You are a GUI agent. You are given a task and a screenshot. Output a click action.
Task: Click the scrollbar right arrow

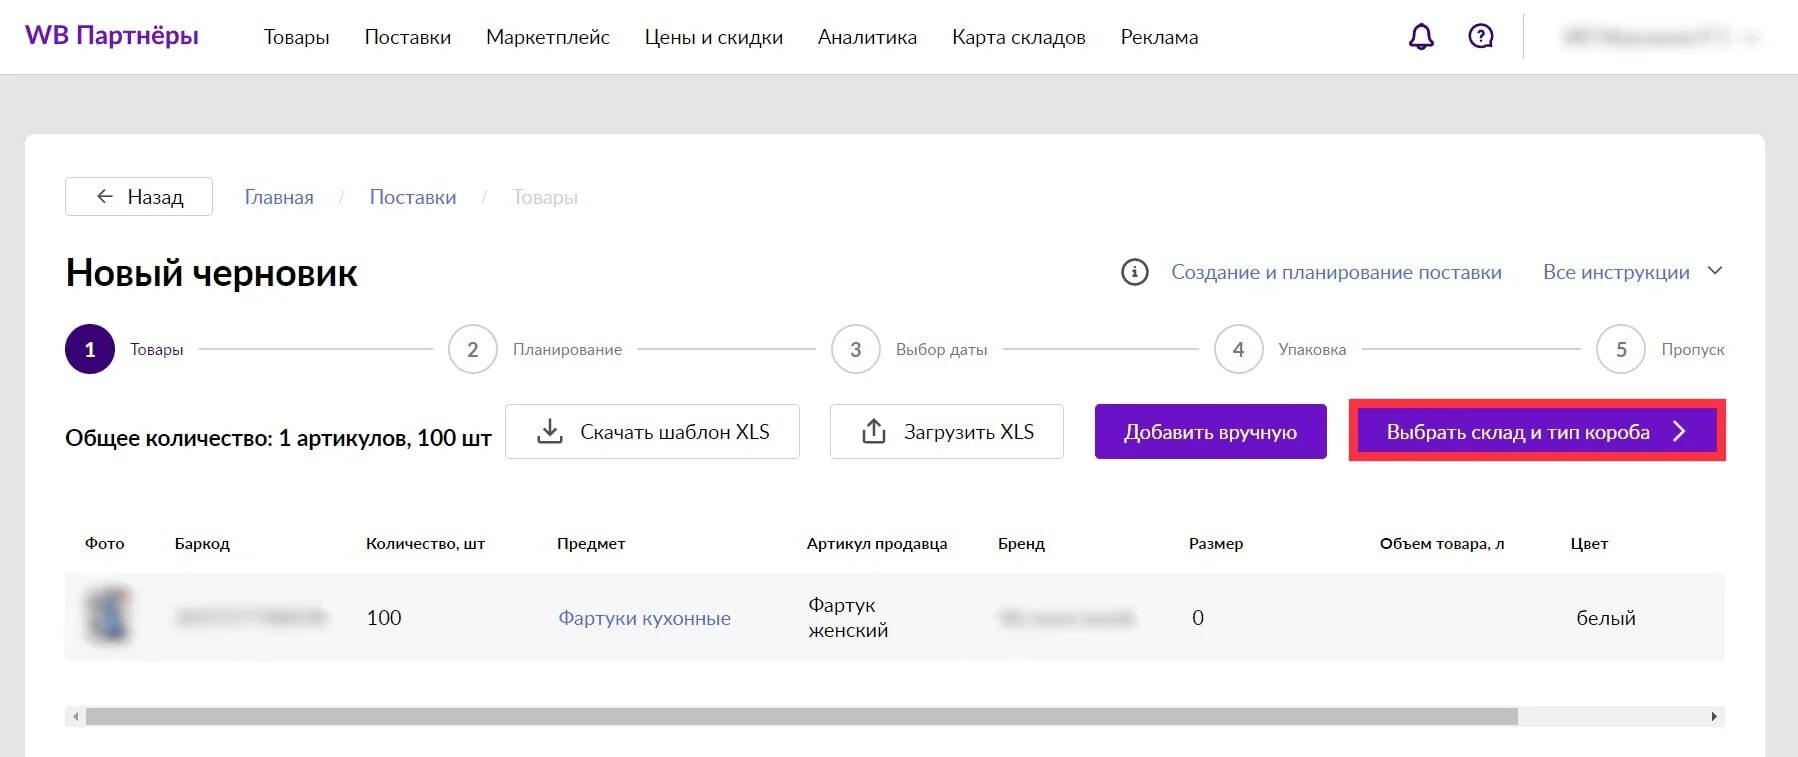(x=1714, y=717)
